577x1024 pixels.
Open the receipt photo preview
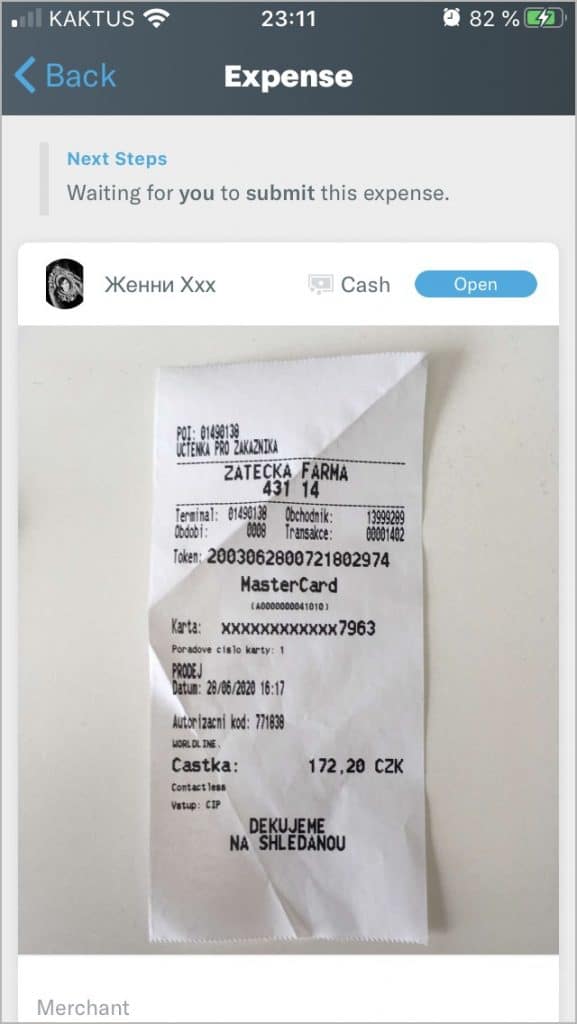click(x=288, y=640)
